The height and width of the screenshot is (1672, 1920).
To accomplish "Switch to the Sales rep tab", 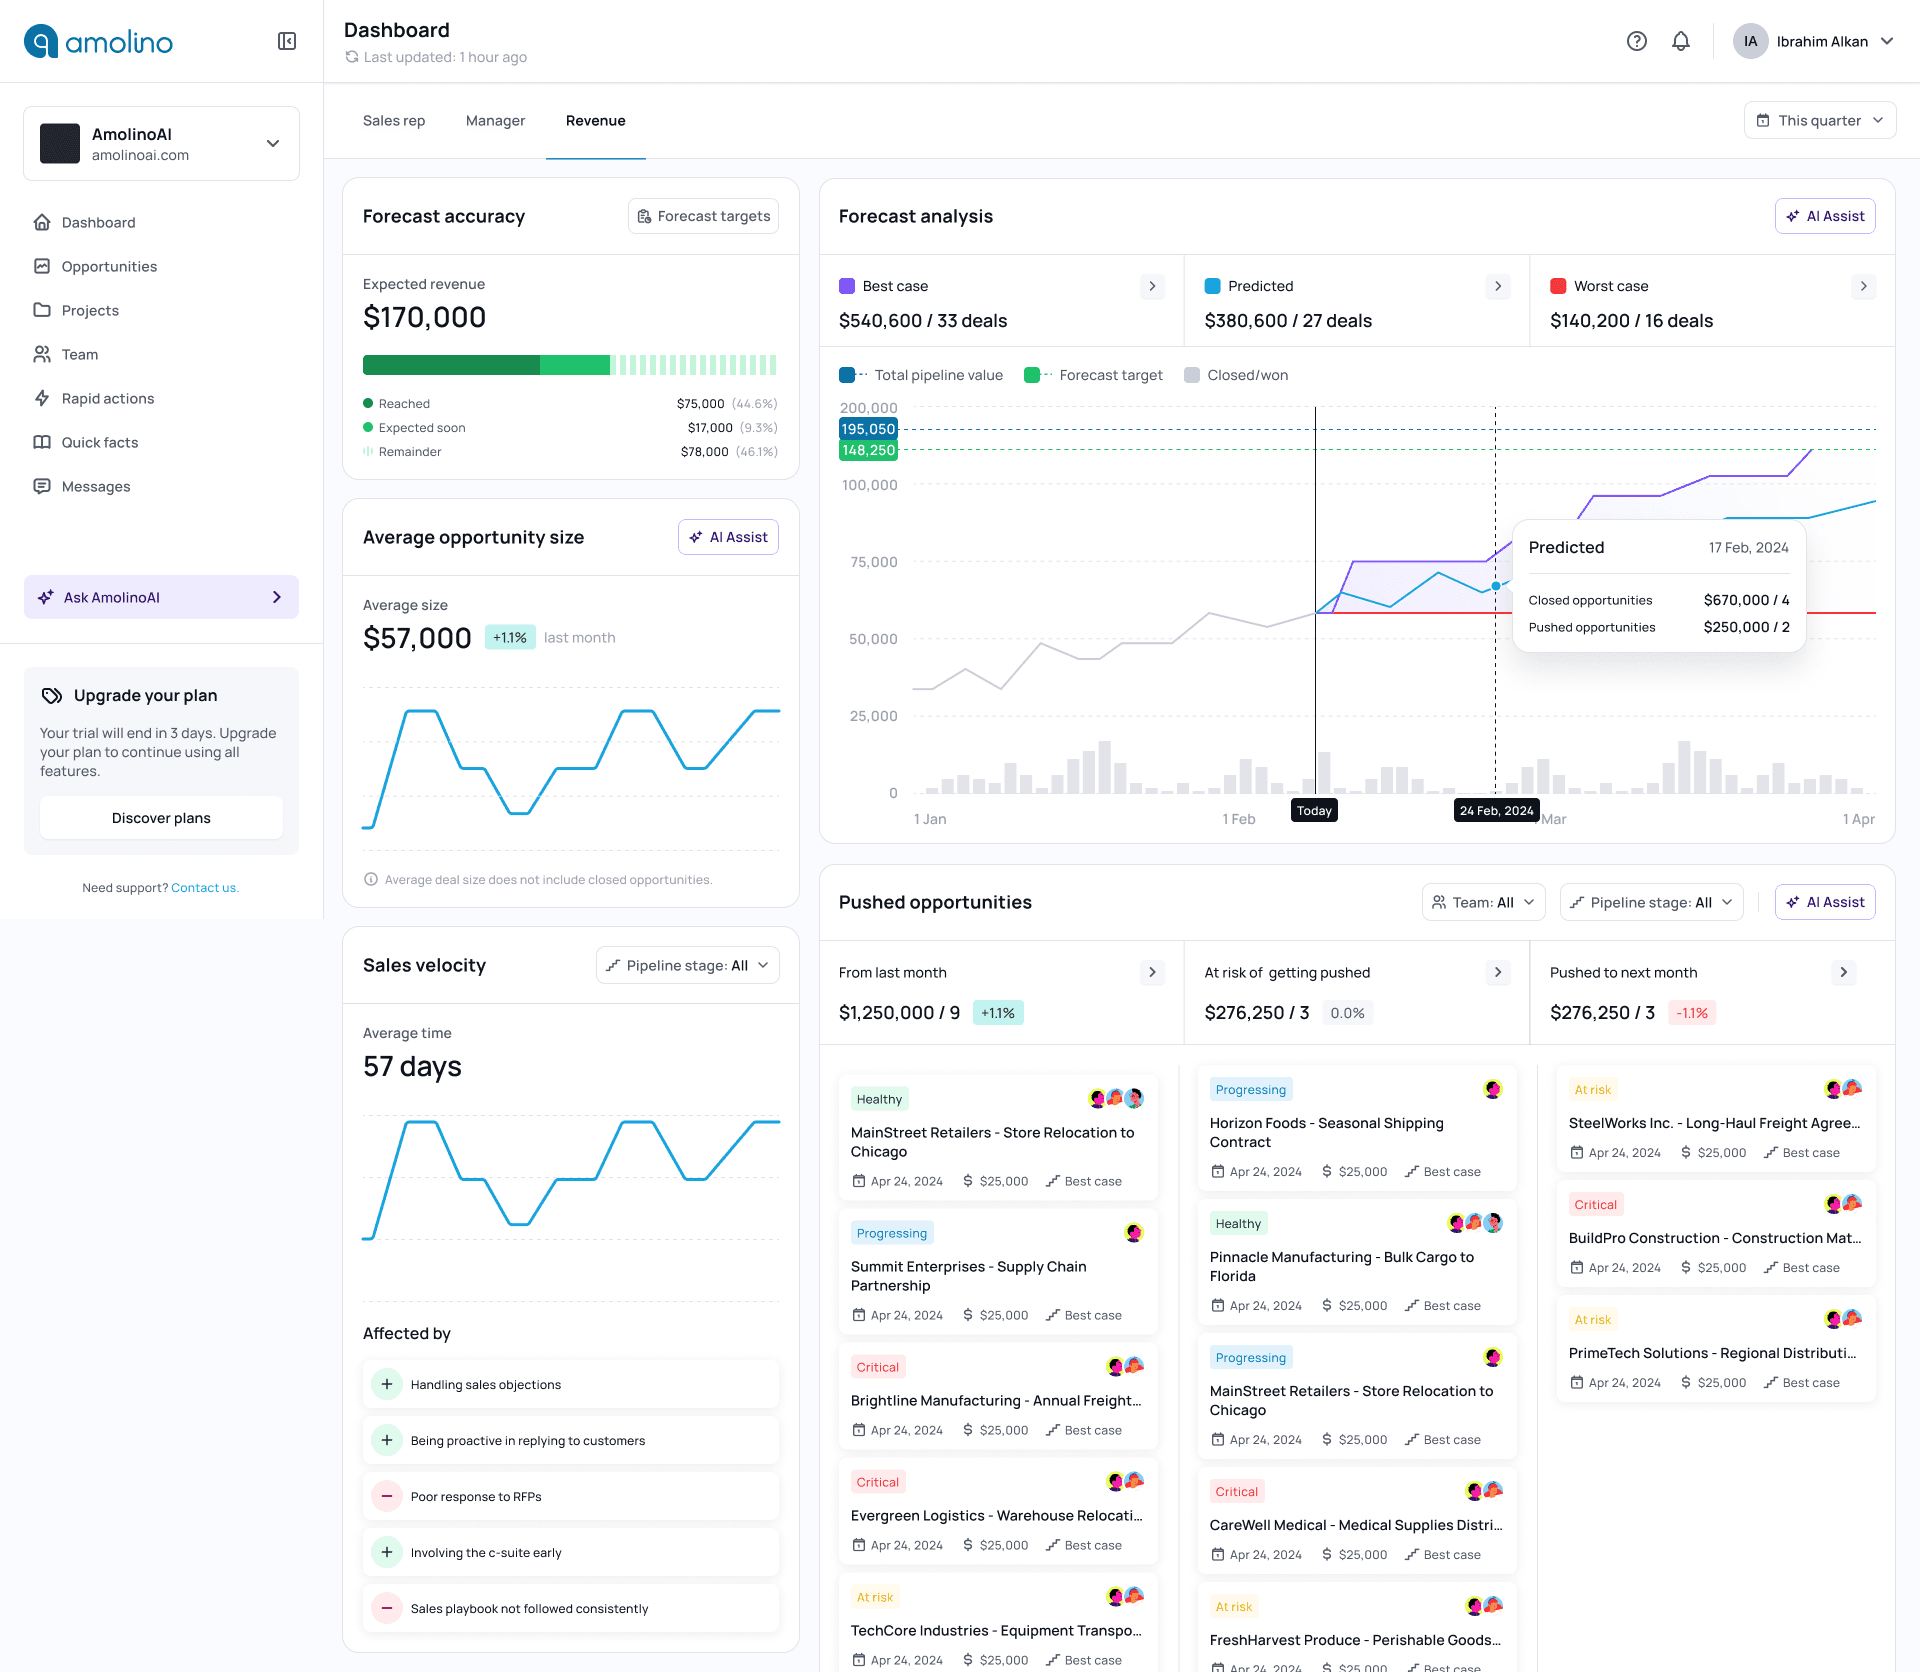I will click(393, 120).
